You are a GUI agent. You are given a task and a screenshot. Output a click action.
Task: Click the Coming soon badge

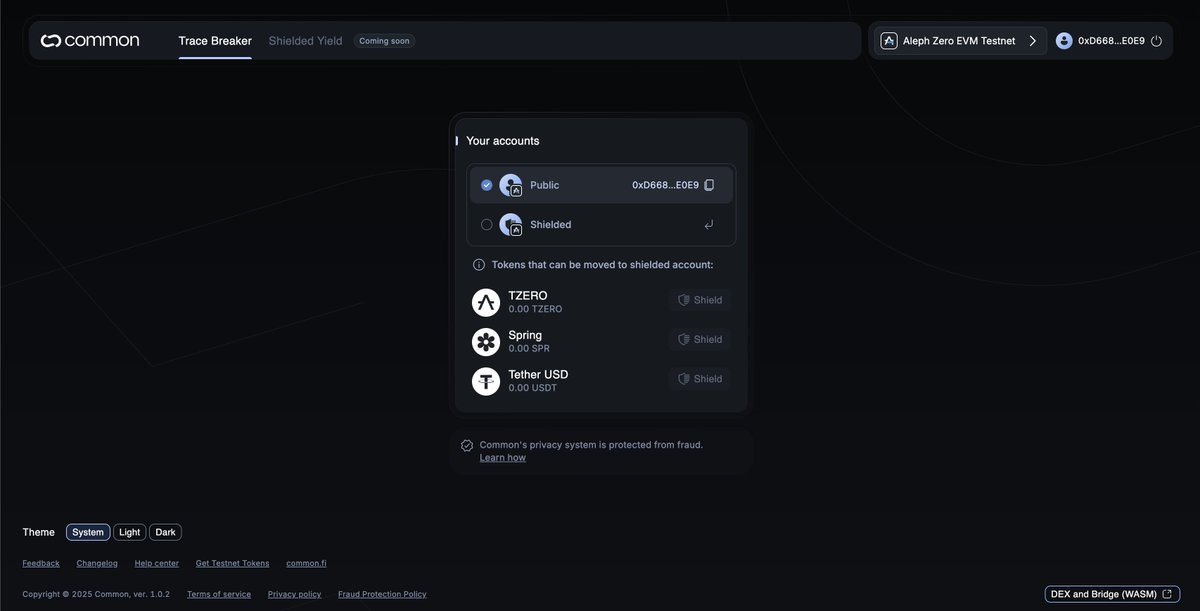(384, 41)
